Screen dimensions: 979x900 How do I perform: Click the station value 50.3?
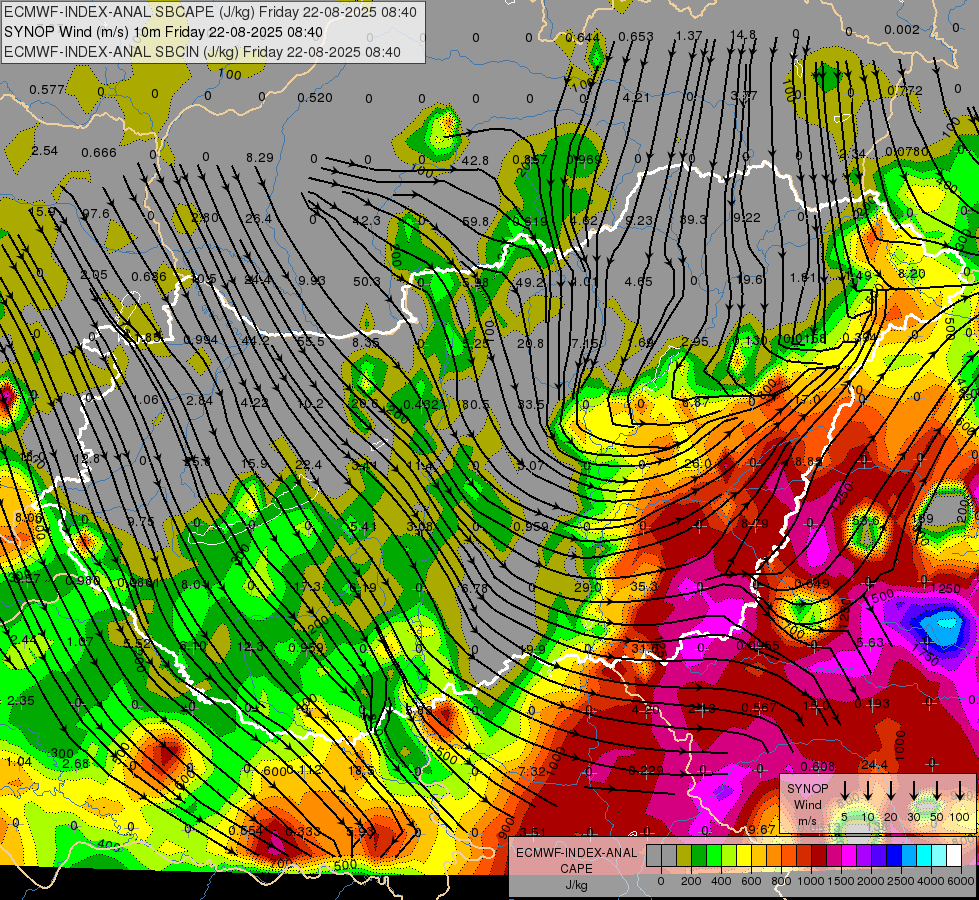pos(367,281)
